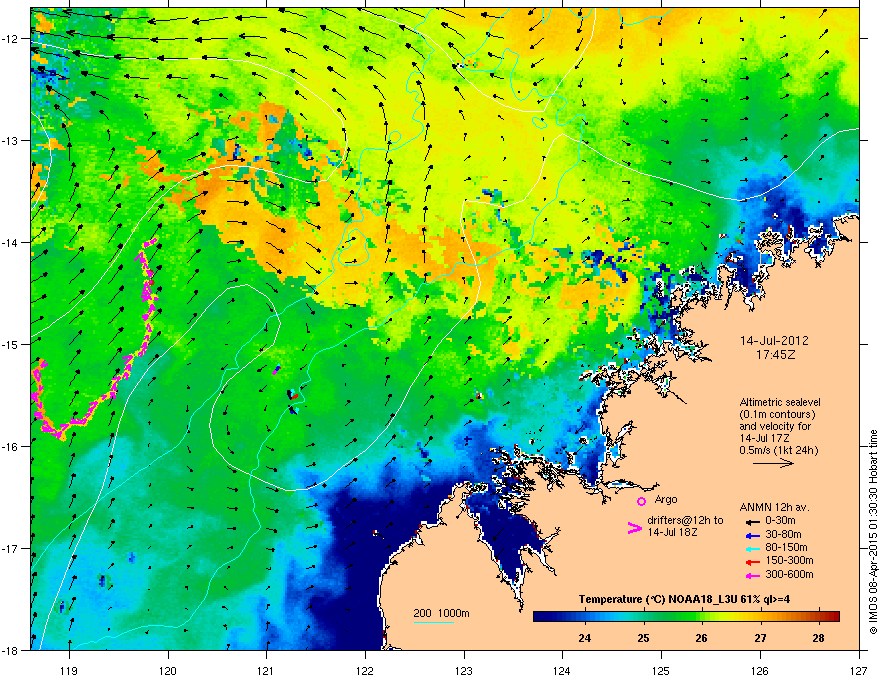Click the latitude axis label -17
The height and width of the screenshot is (680, 880).
point(10,548)
